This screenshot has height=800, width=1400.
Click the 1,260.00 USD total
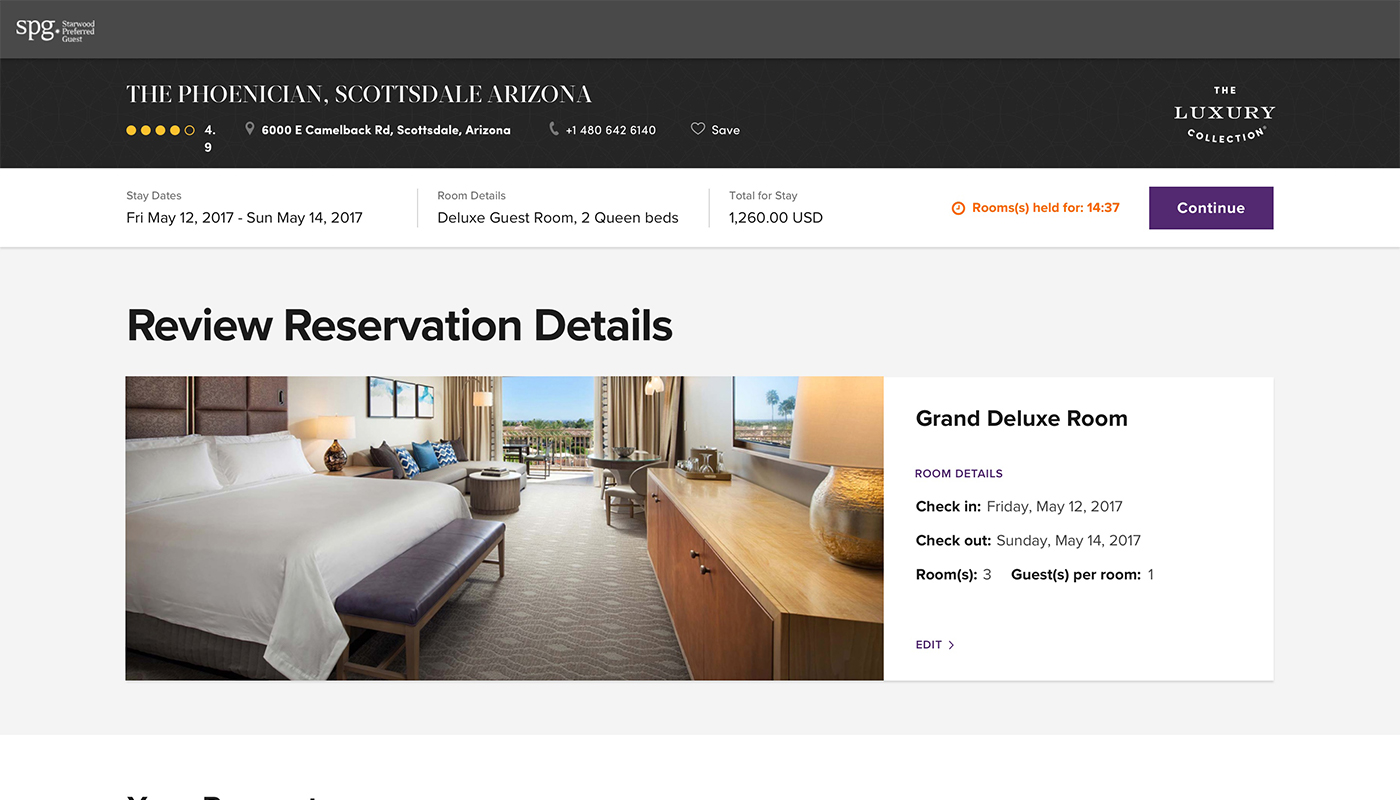pos(776,217)
